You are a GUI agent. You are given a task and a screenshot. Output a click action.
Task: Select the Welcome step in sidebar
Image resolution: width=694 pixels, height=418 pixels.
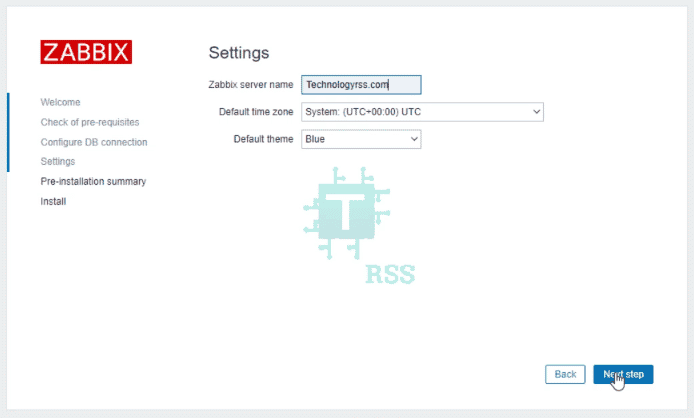pos(61,102)
